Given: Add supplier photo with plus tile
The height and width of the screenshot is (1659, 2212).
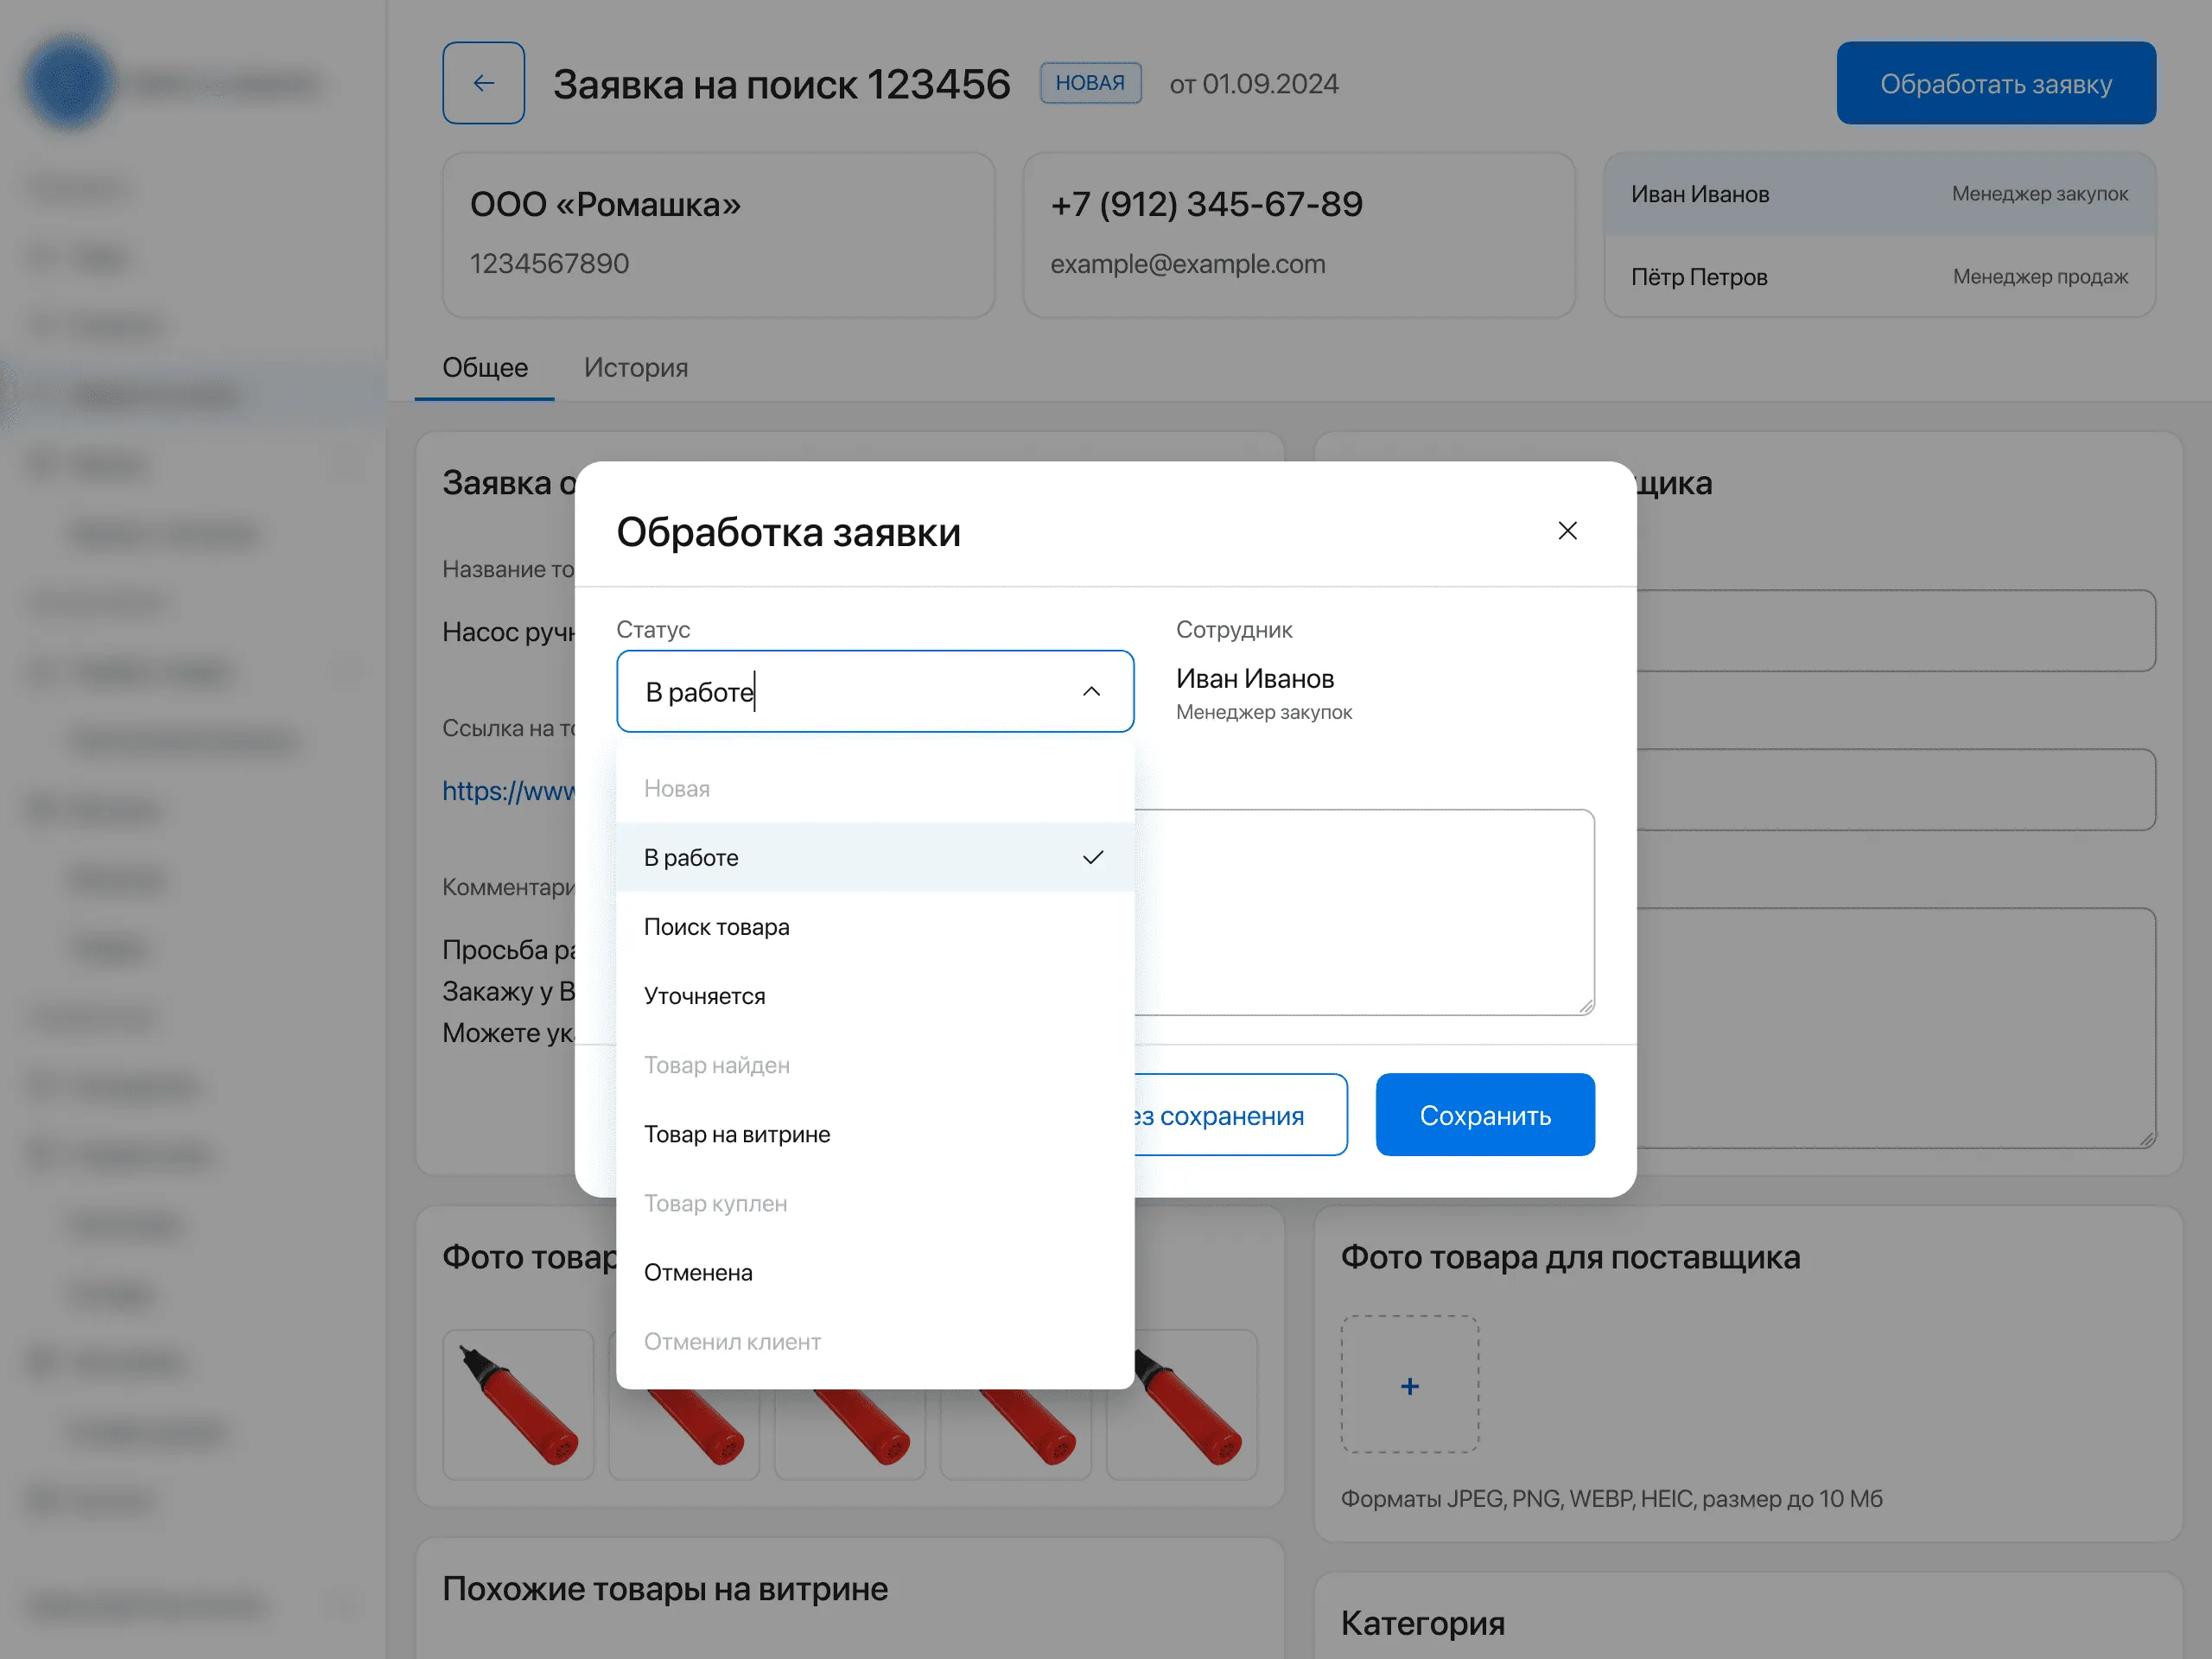Looking at the screenshot, I should (1410, 1385).
